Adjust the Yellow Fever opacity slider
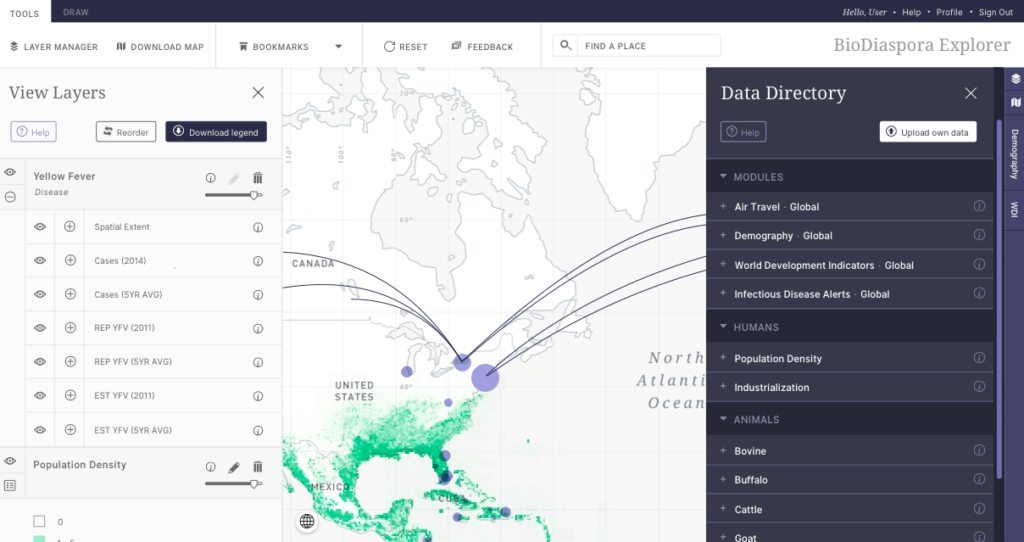1024x542 pixels. (x=254, y=195)
